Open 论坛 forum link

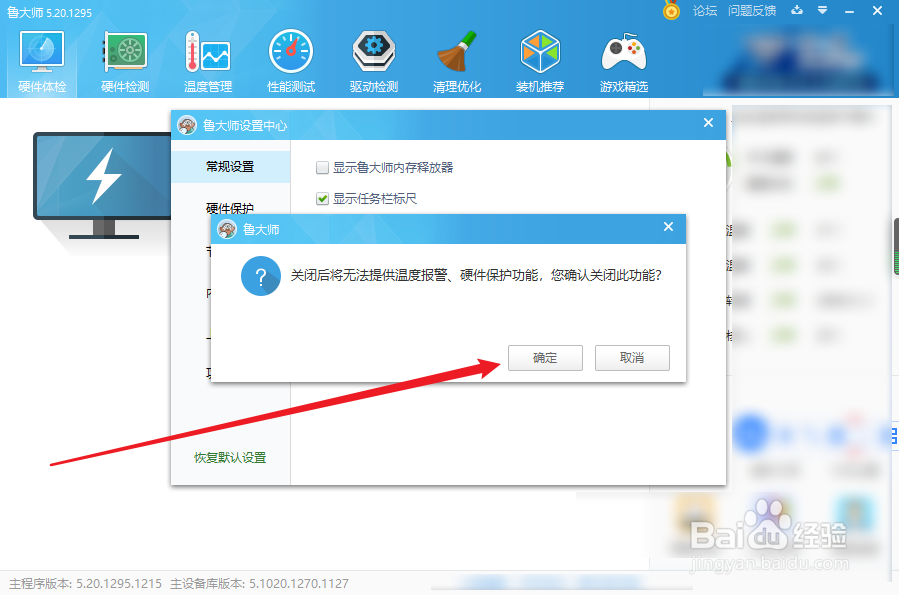point(705,11)
